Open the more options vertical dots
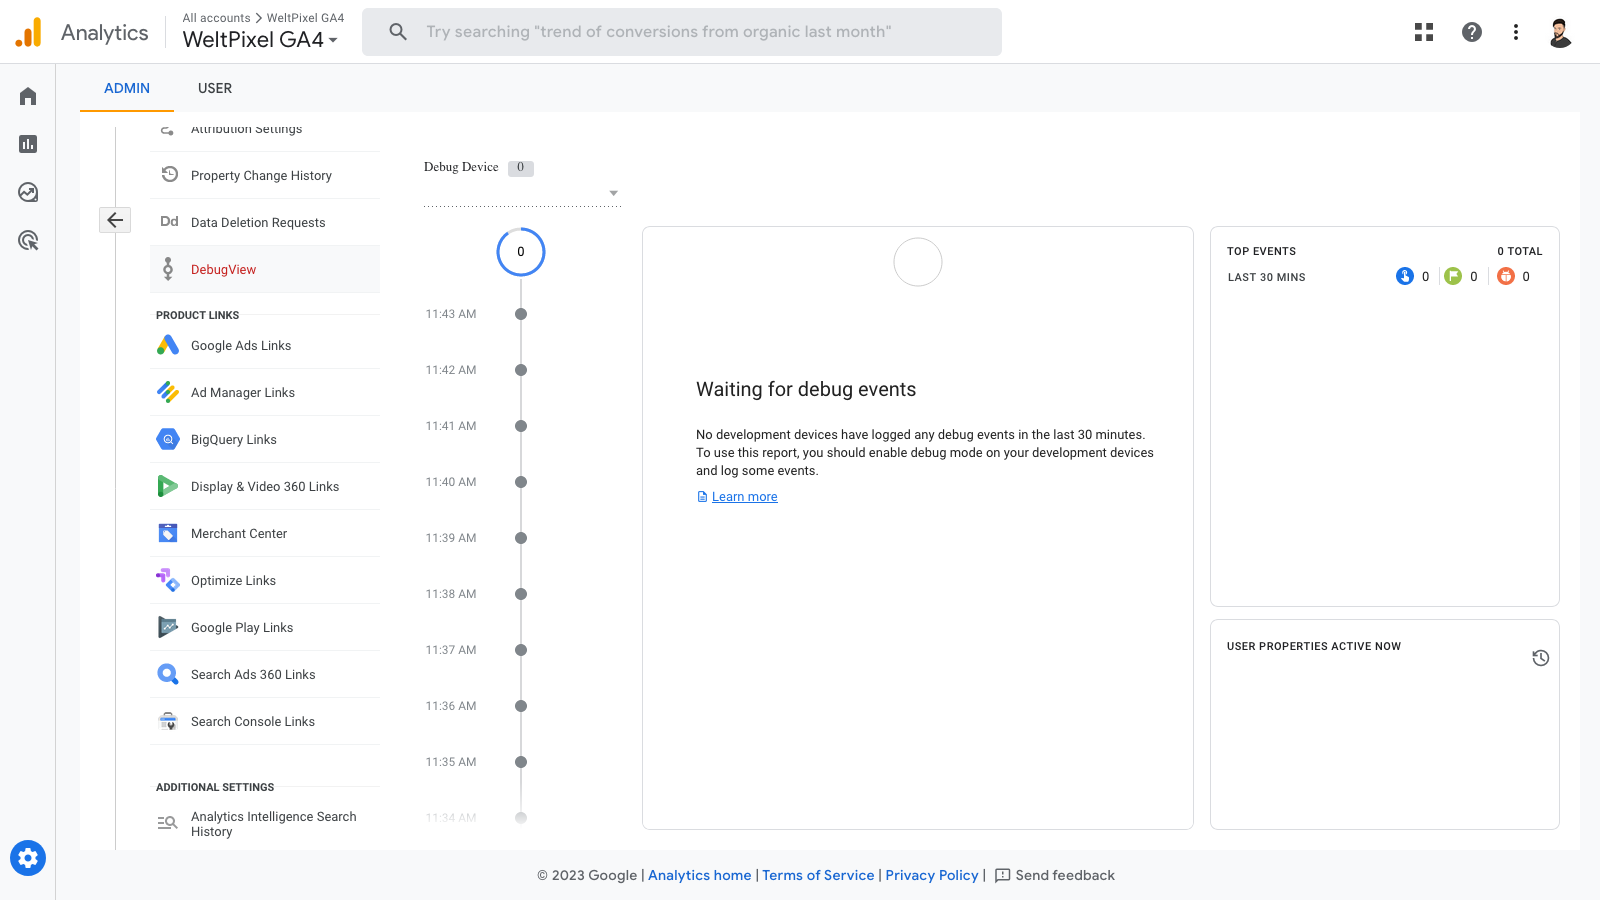Viewport: 1600px width, 900px height. (x=1516, y=32)
